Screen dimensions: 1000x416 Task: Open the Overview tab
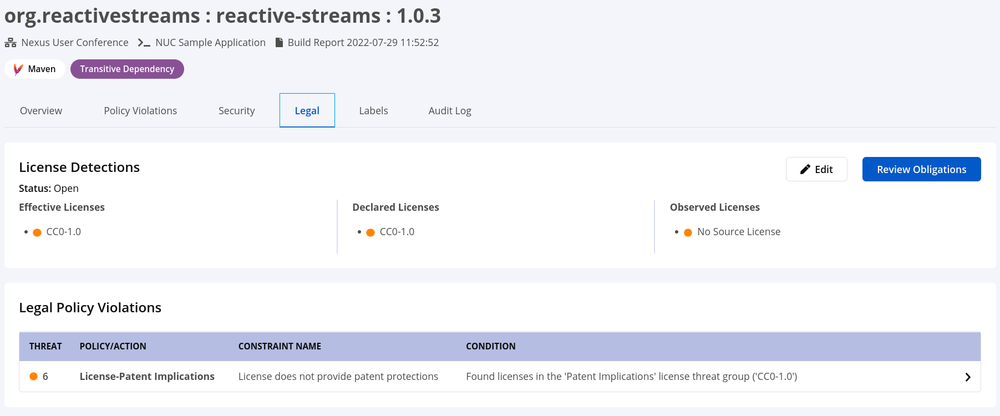41,111
